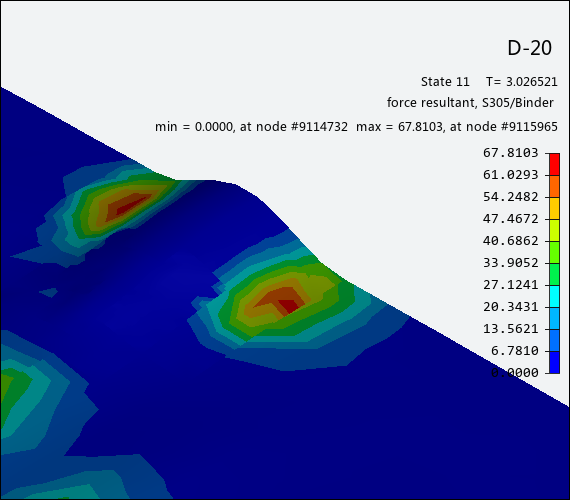Click the 13.5621 legend value

tap(510, 329)
